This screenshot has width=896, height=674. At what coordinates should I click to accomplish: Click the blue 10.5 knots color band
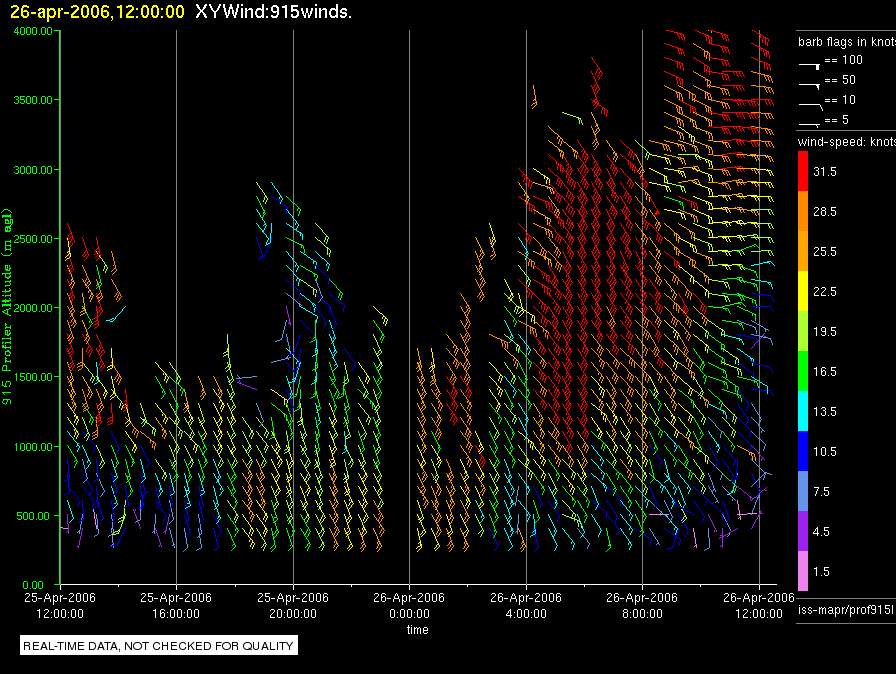click(802, 451)
